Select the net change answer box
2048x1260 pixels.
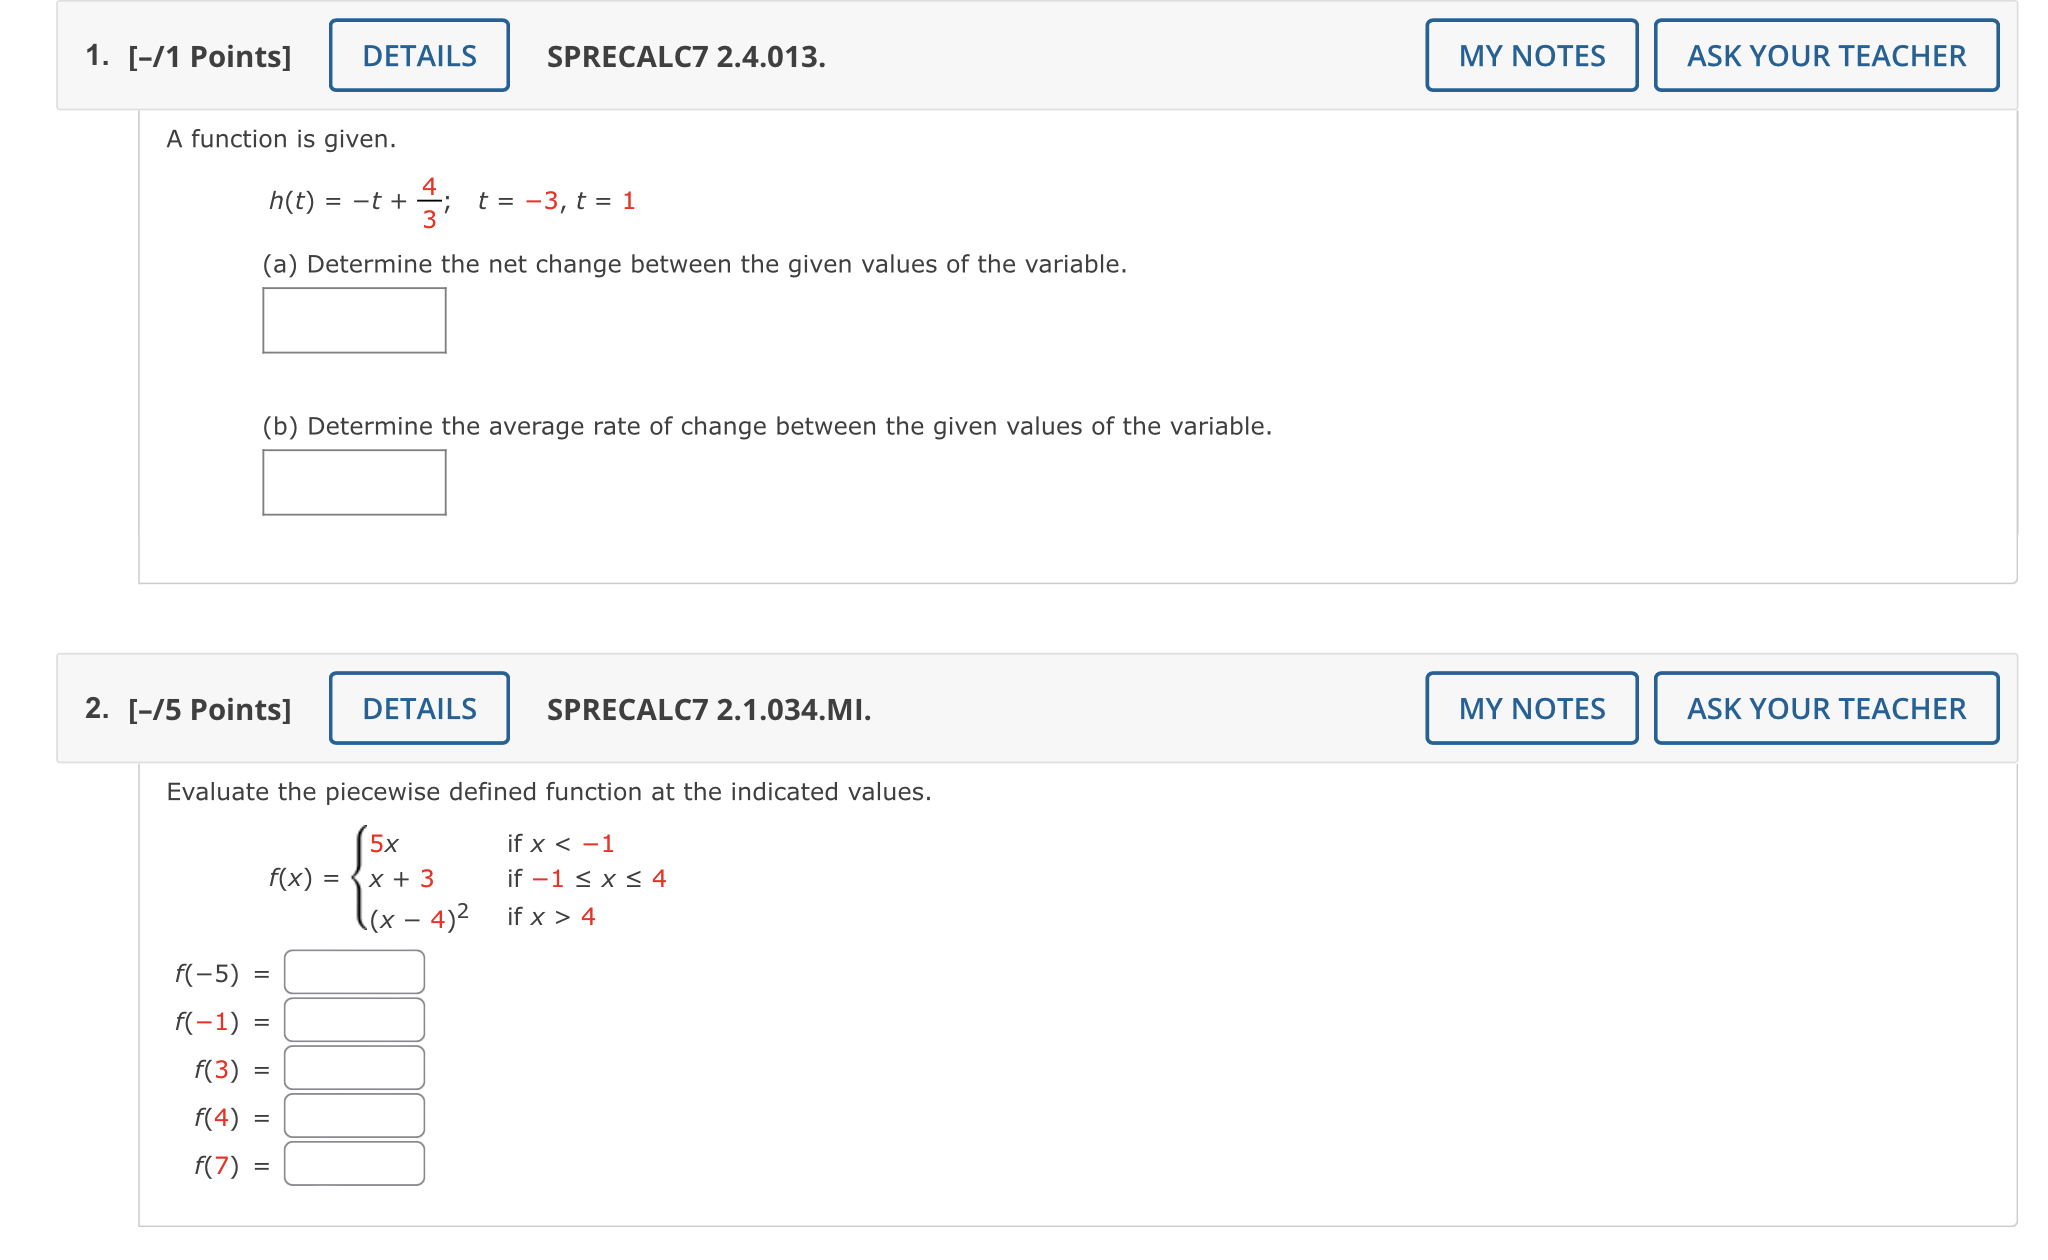click(354, 320)
